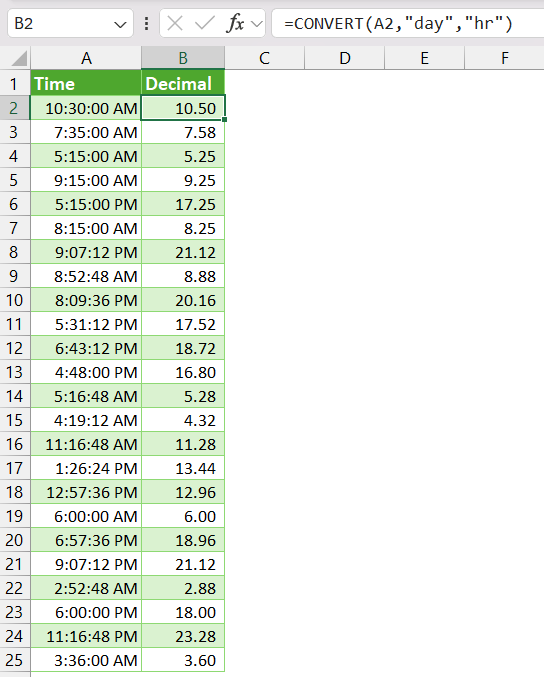Open the formula bar options dots
This screenshot has height=677, width=544.
[147, 23]
